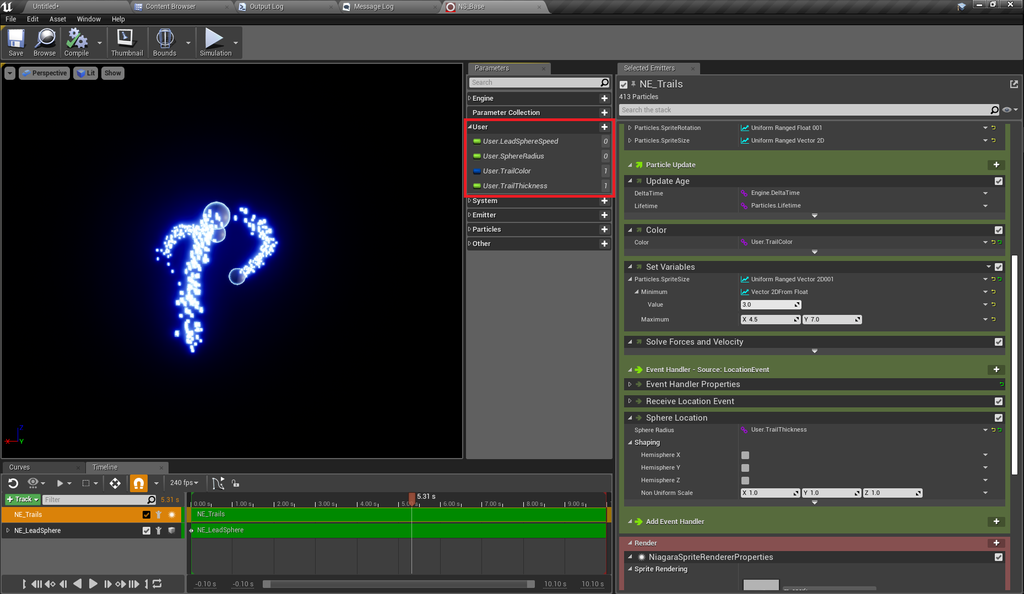The height and width of the screenshot is (594, 1024).
Task: Collapse the User parameters section
Action: pos(470,127)
